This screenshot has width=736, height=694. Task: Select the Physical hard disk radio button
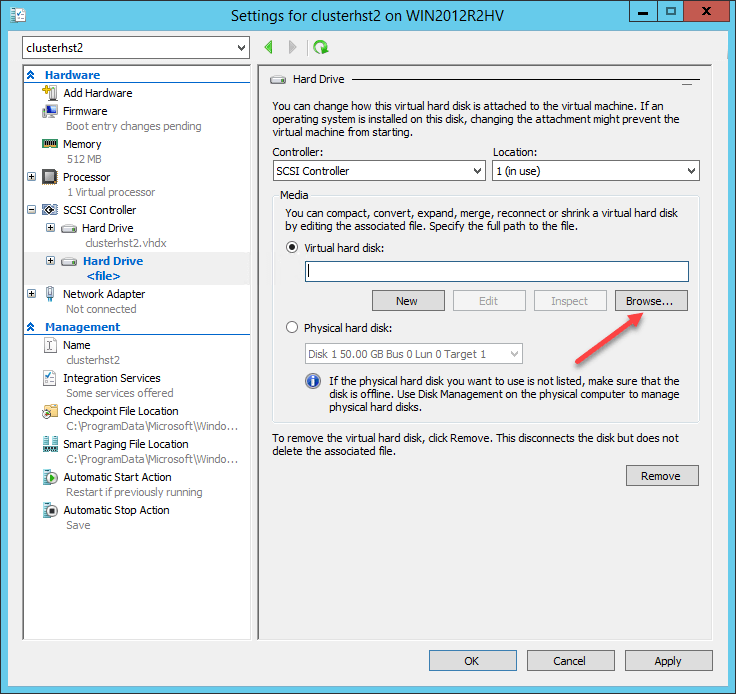[x=292, y=327]
